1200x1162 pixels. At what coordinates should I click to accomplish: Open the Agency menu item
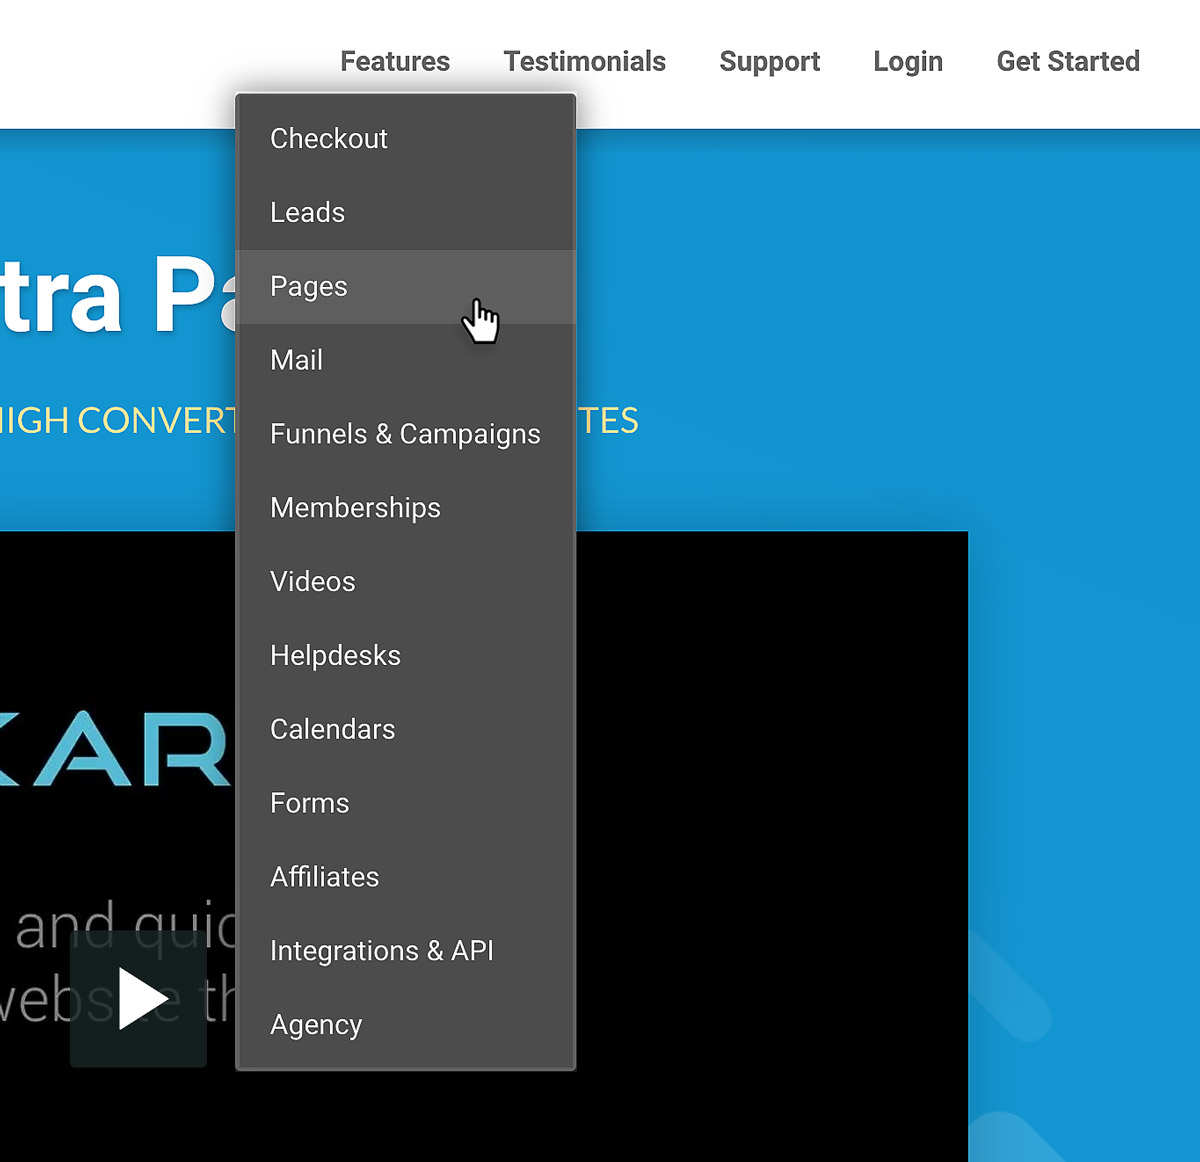click(316, 1025)
